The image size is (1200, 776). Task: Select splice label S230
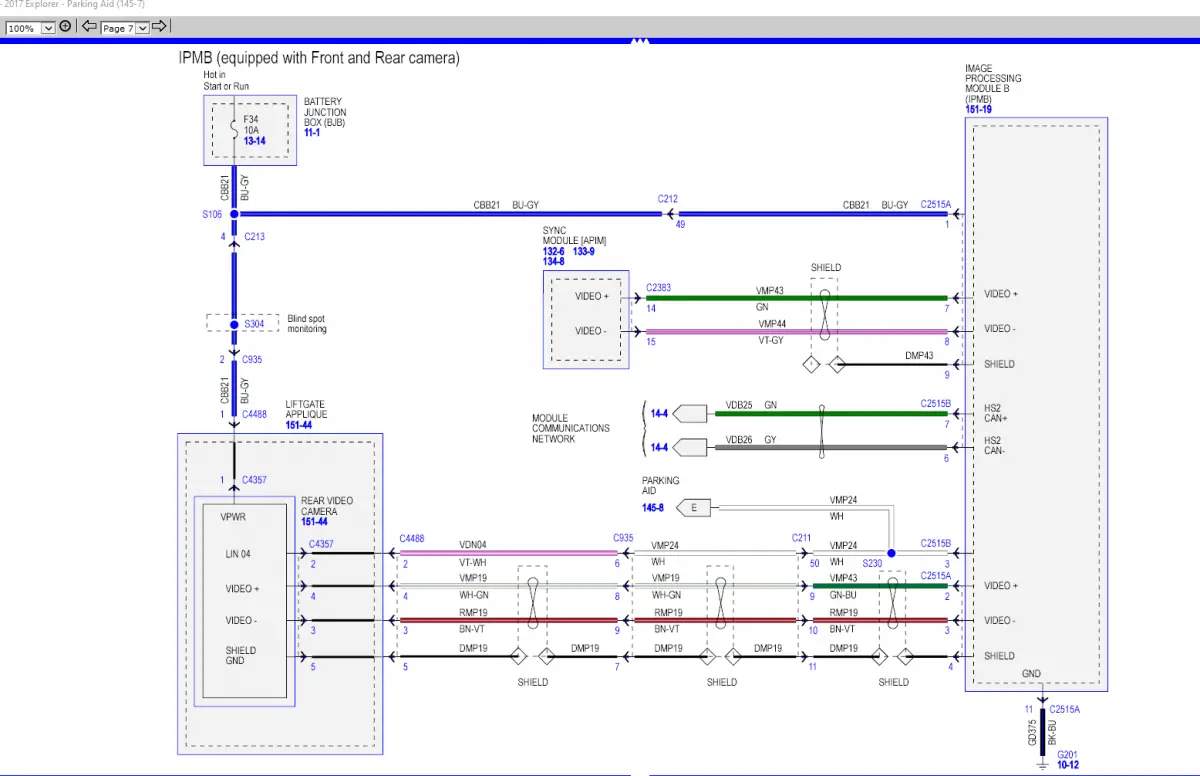pos(873,565)
